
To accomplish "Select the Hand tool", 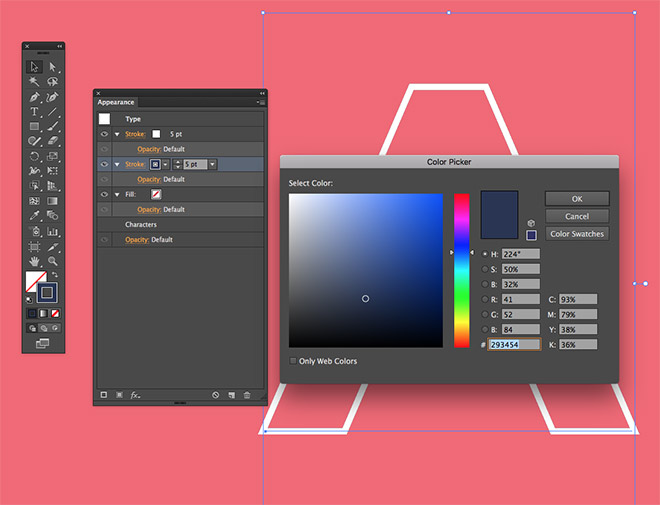I will (34, 261).
